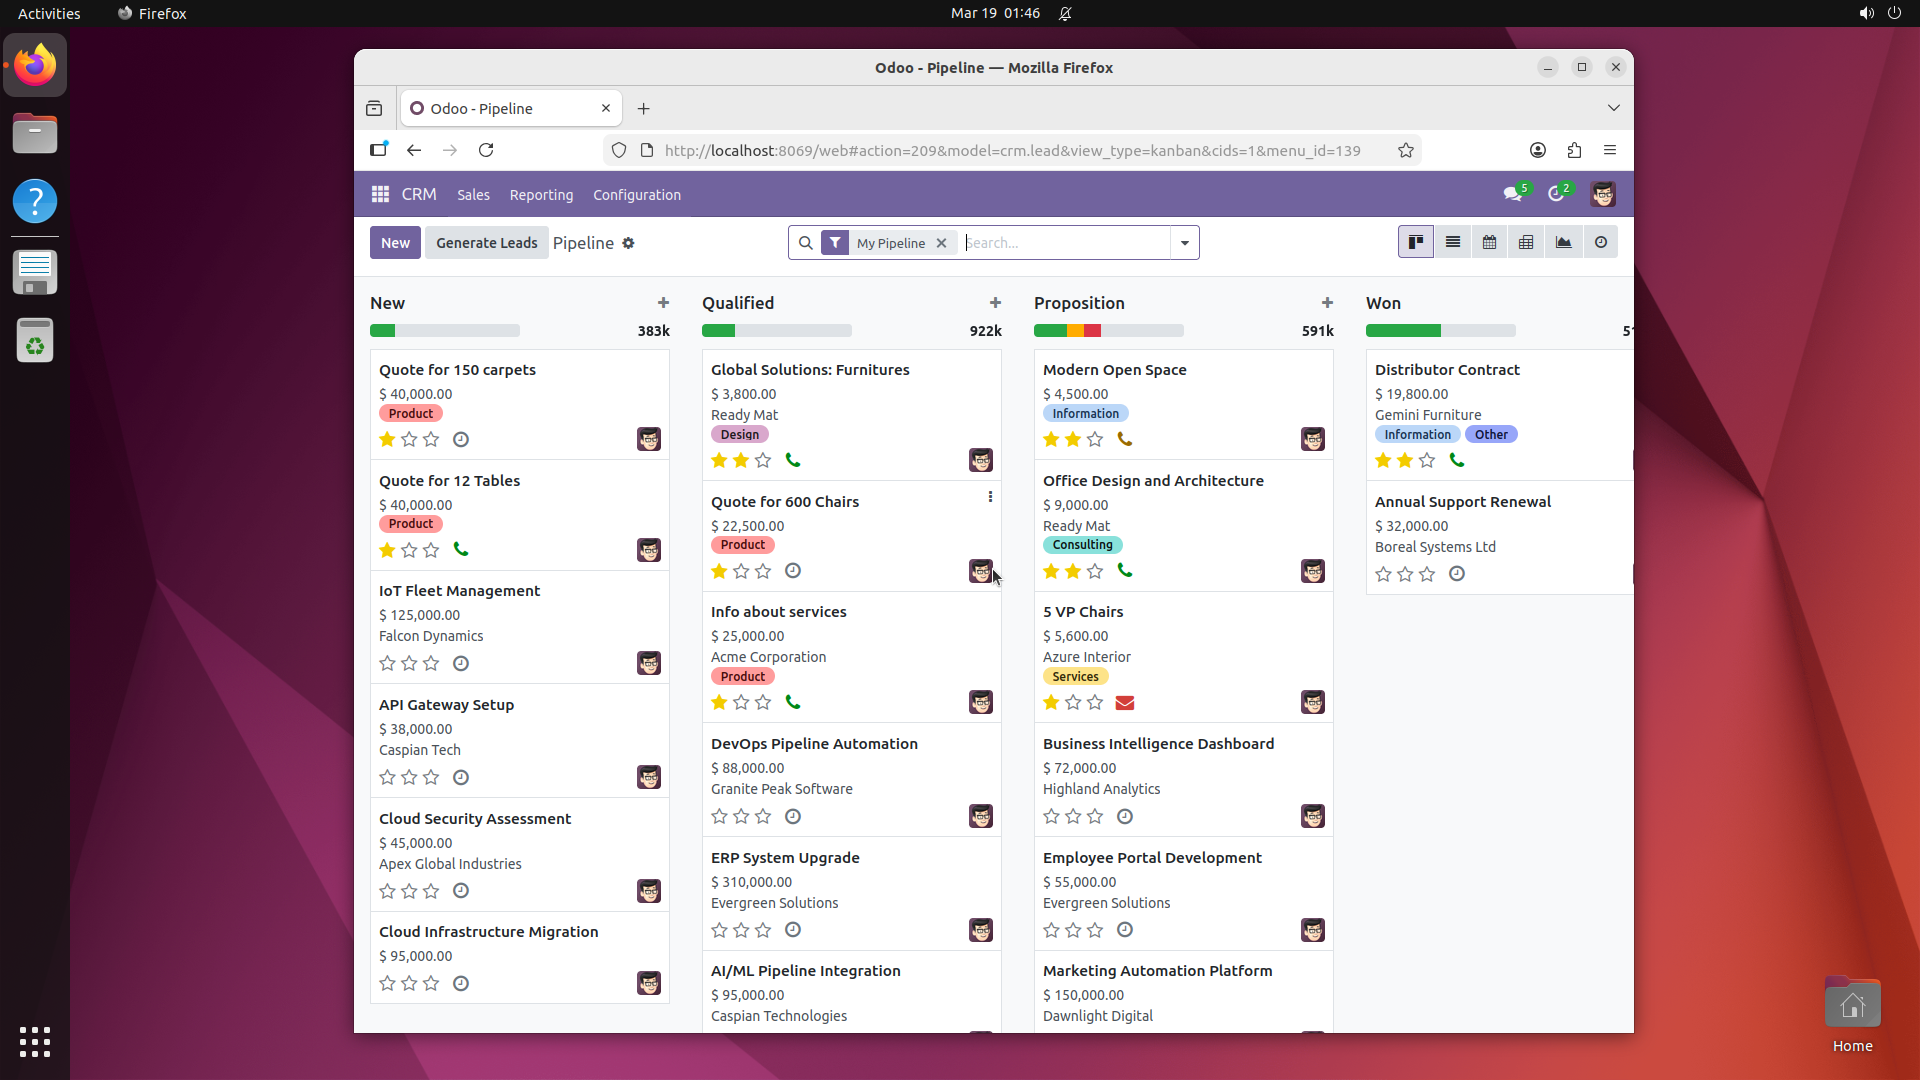Open the Odoo apps grid menu

pyautogui.click(x=380, y=194)
